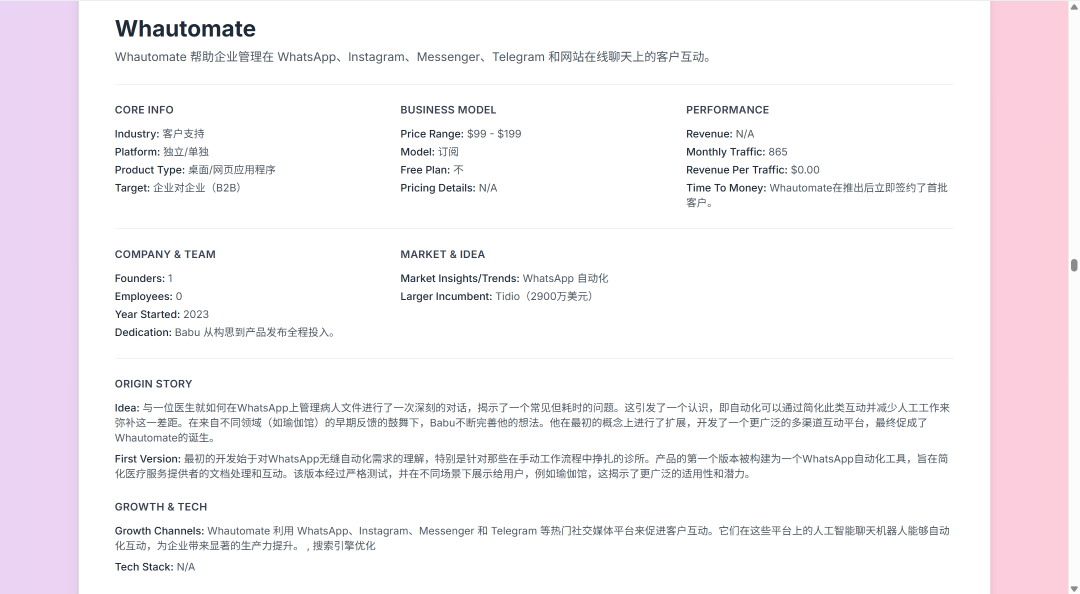Click the Time To Money text
Image resolution: width=1080 pixels, height=594 pixels.
point(817,195)
